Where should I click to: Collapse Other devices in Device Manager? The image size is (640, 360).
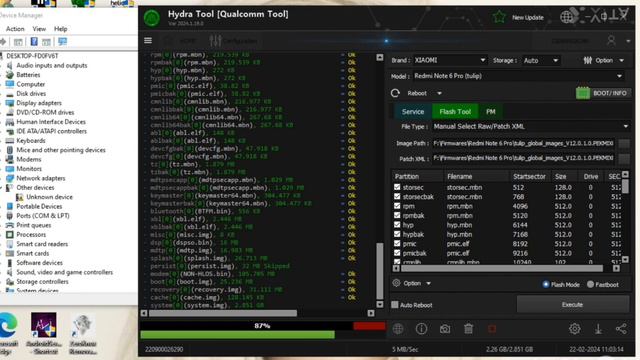tap(2, 187)
